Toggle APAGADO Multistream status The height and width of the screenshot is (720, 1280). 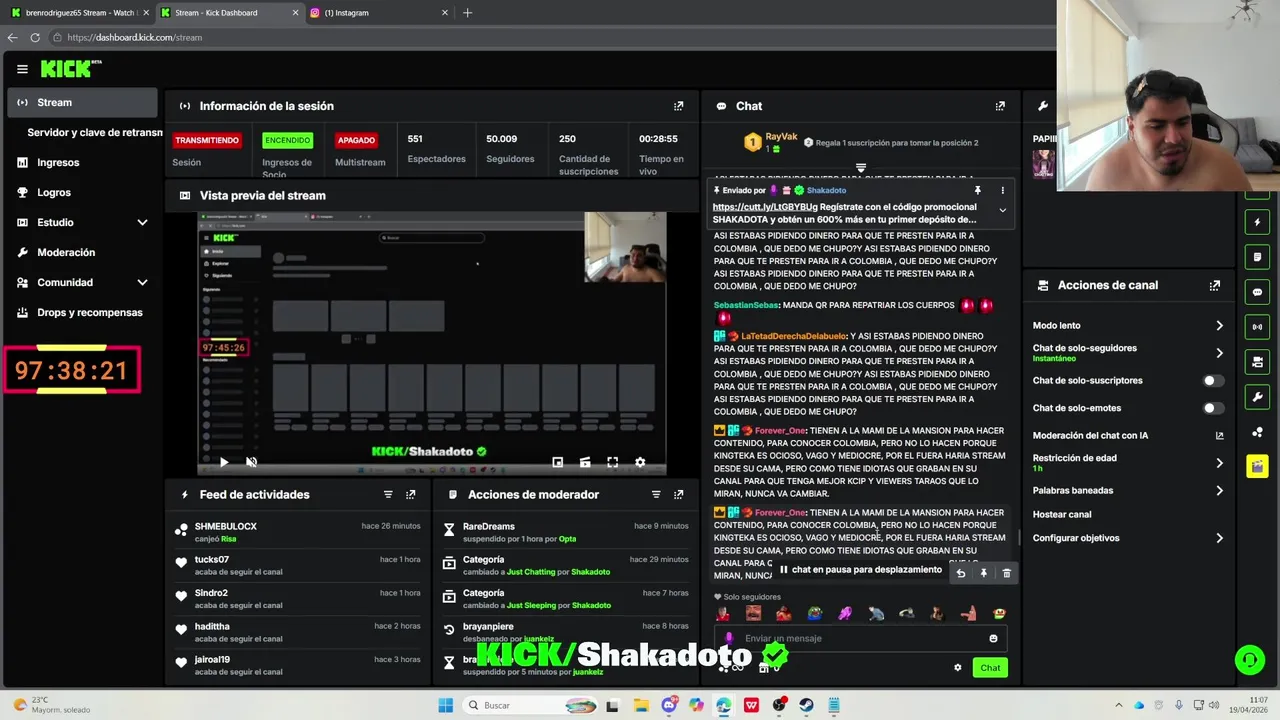pyautogui.click(x=356, y=140)
